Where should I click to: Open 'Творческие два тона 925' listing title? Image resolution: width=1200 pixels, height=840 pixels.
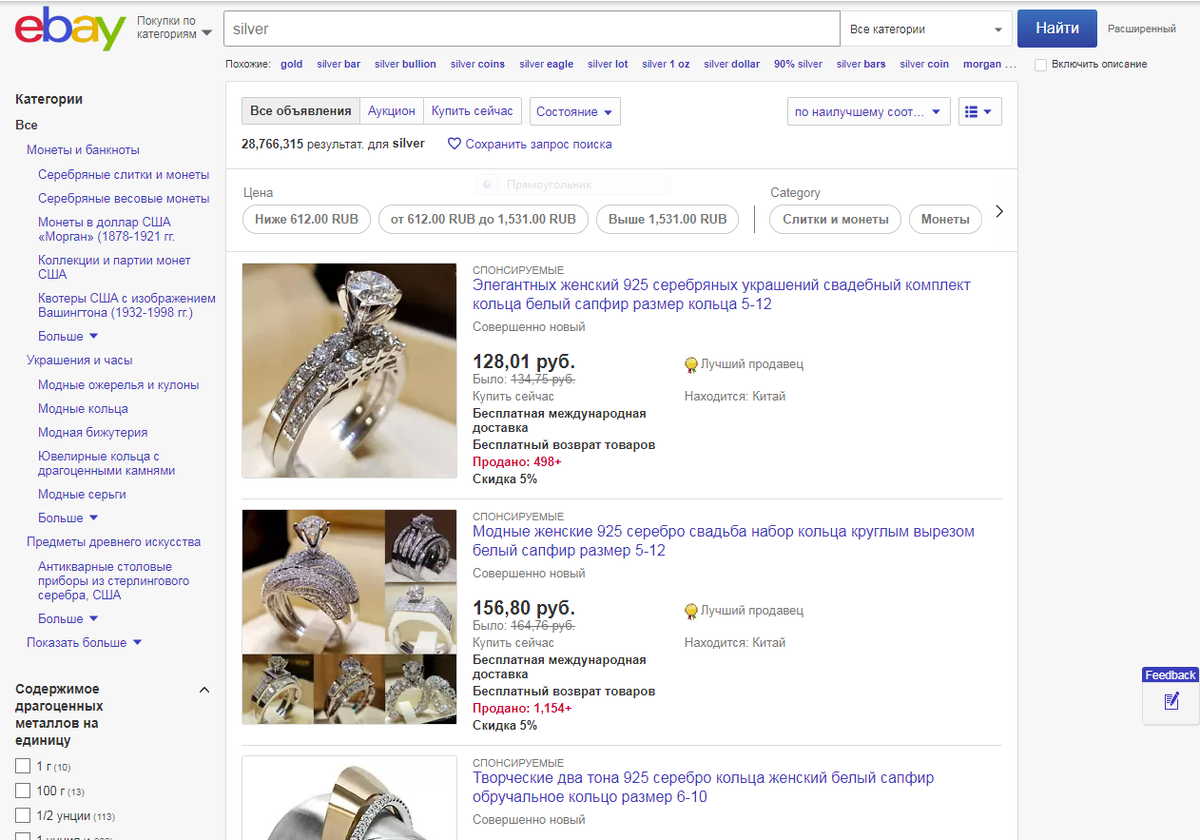(703, 787)
